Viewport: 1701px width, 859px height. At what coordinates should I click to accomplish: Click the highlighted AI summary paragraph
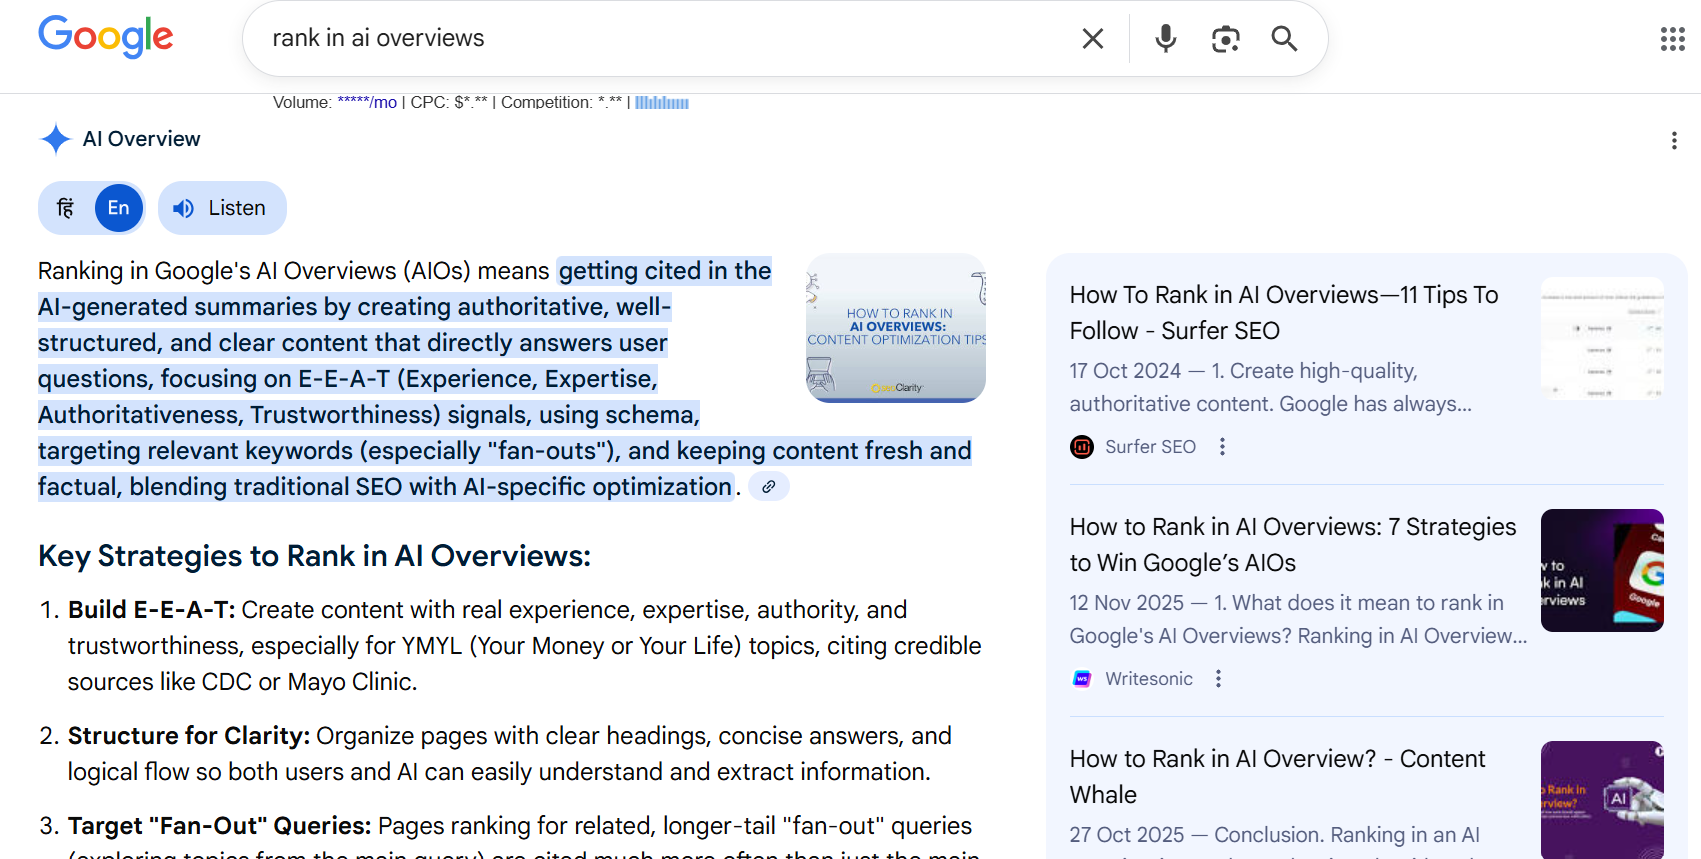pyautogui.click(x=505, y=379)
